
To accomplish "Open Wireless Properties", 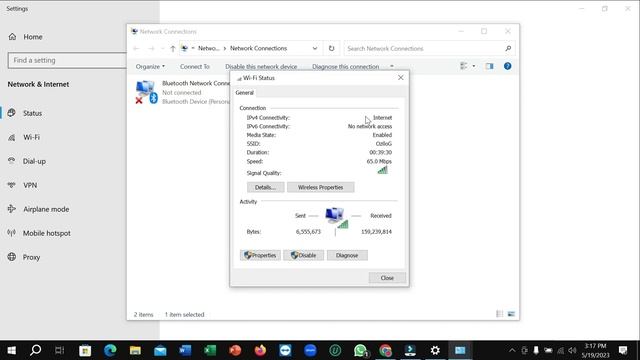I will point(320,187).
